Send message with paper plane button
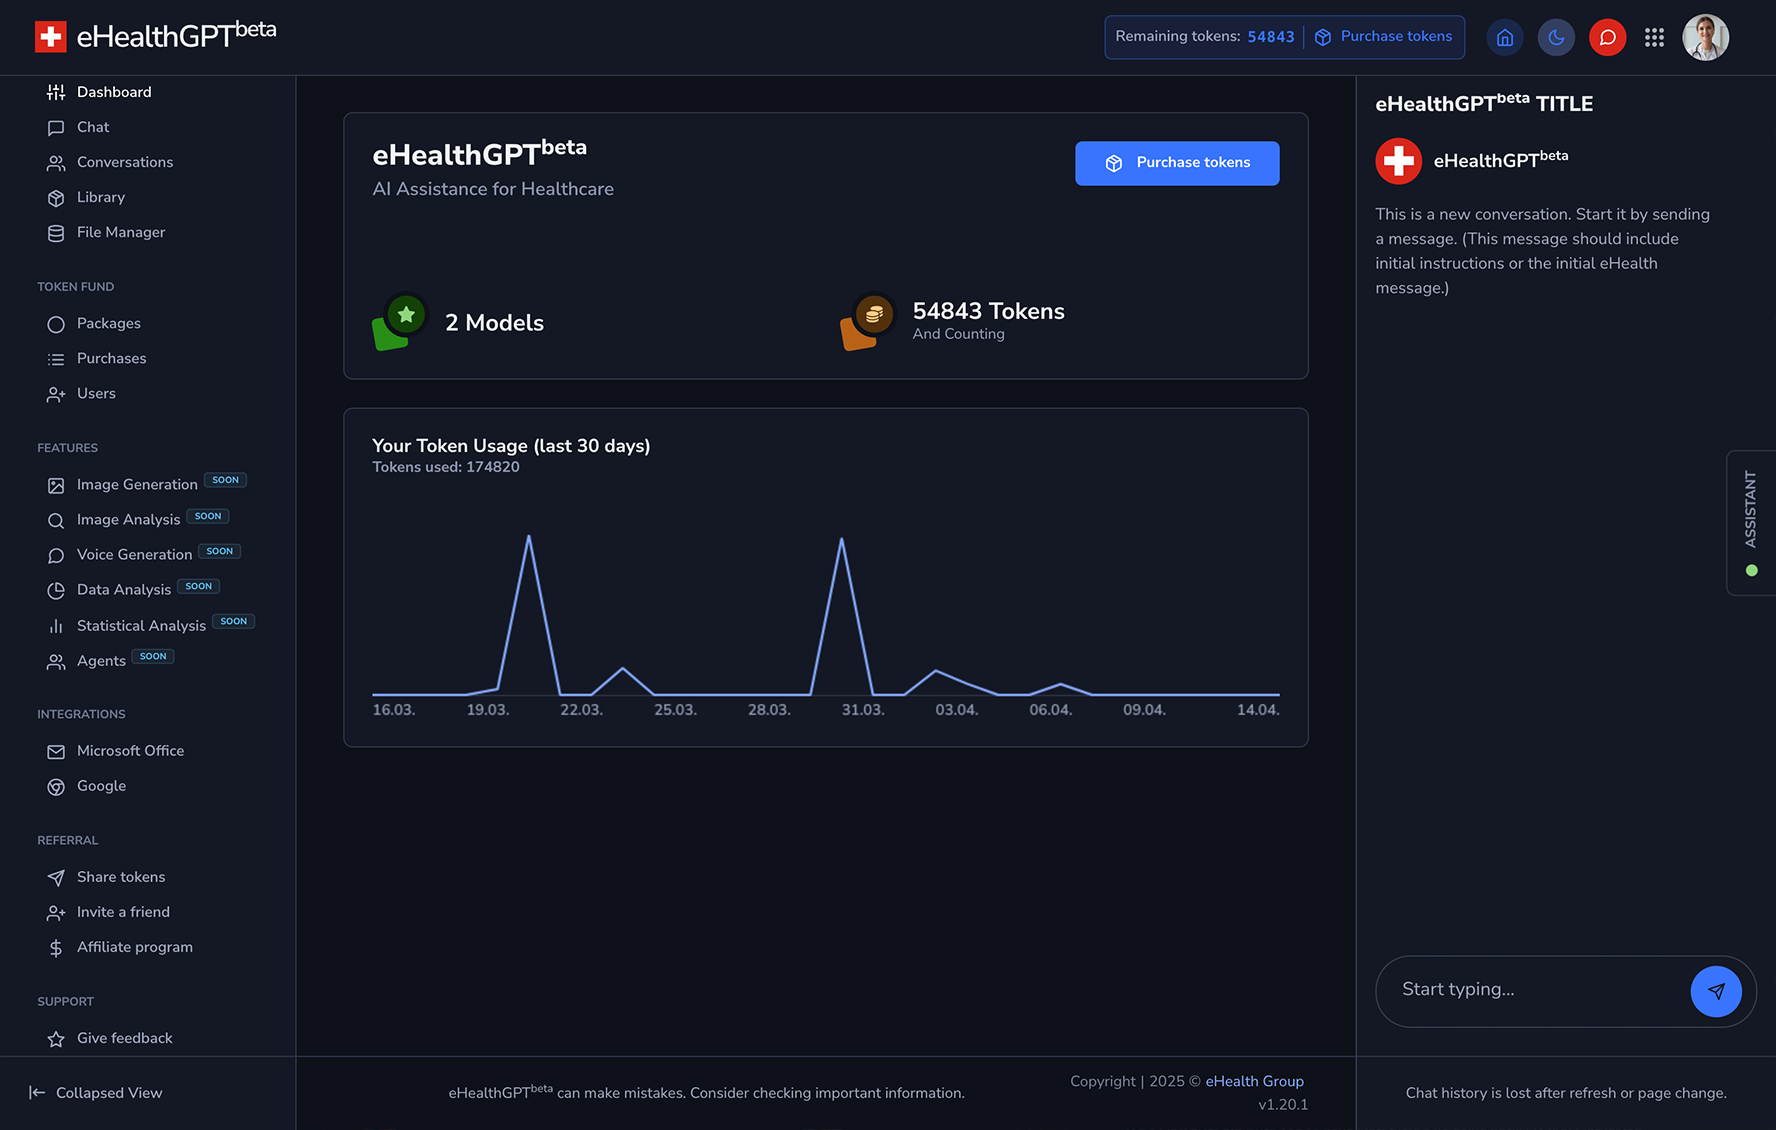The image size is (1776, 1130). point(1715,991)
